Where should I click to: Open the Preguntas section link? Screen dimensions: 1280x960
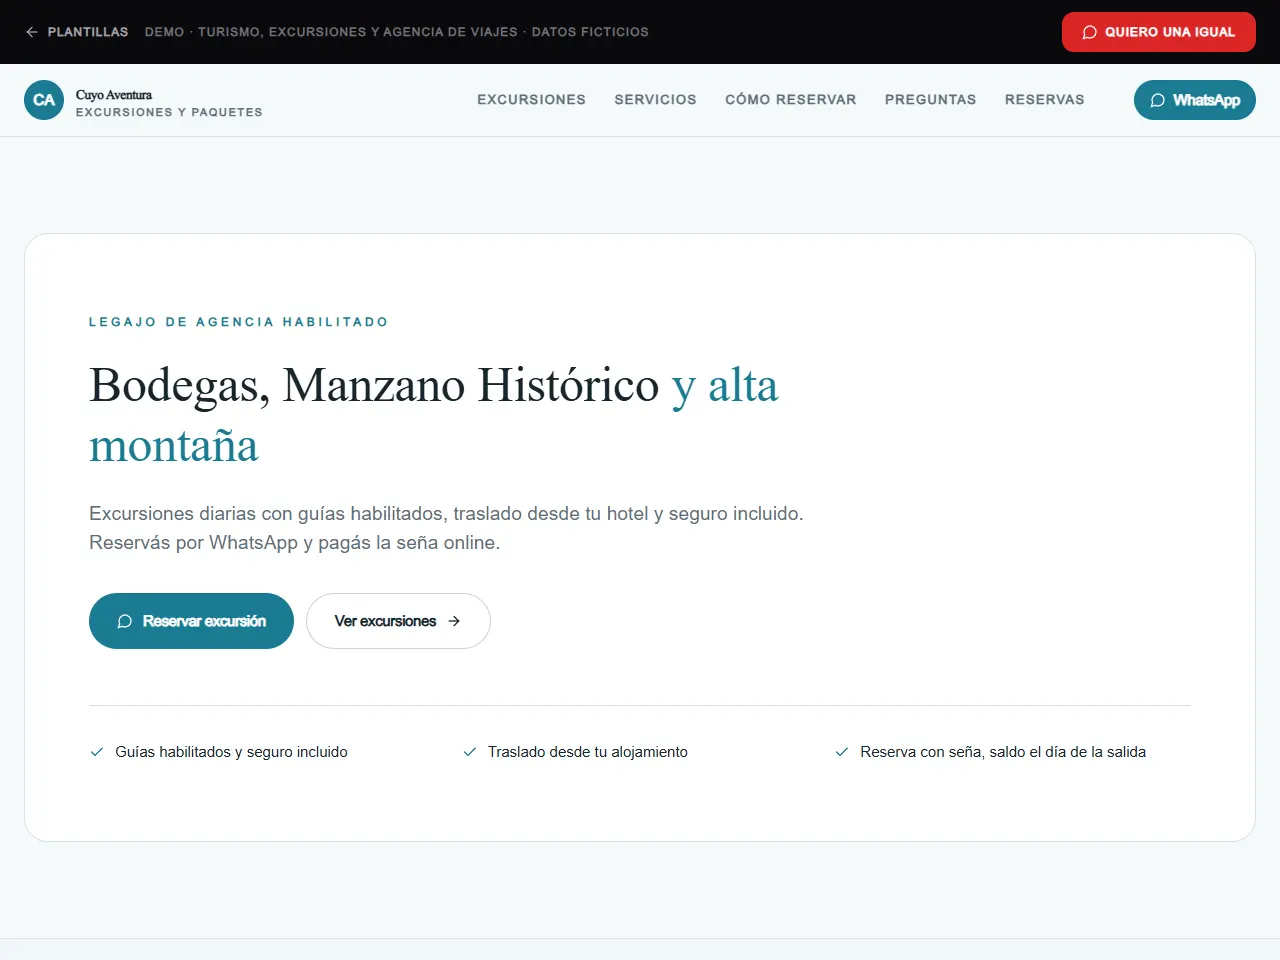coord(930,100)
